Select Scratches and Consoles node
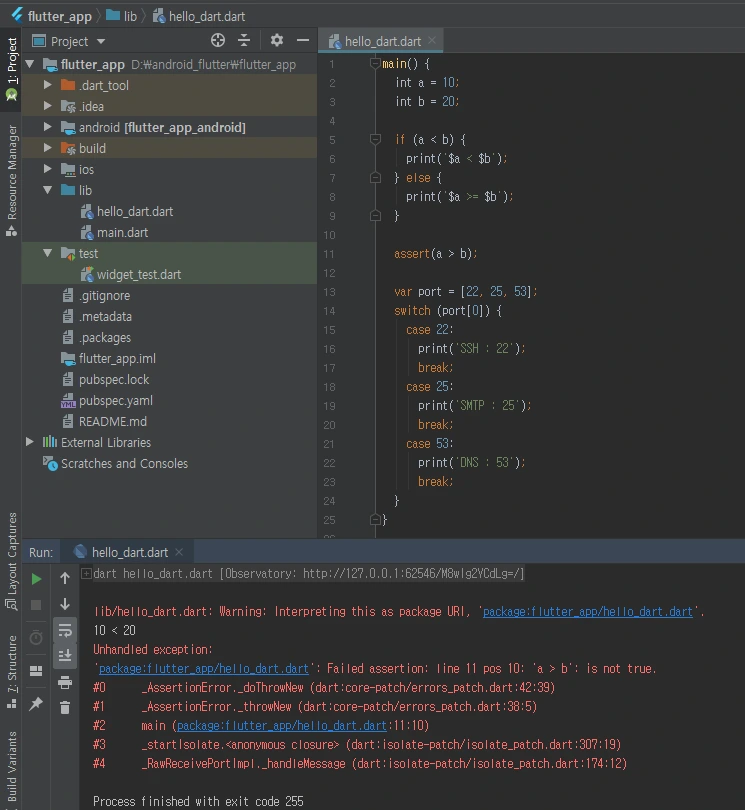 [124, 463]
